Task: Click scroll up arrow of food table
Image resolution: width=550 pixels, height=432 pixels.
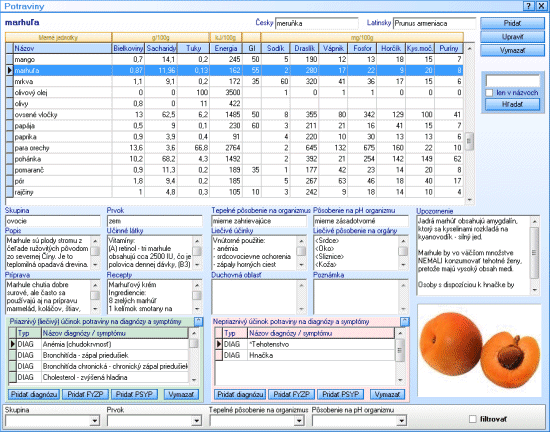Action: [469, 48]
